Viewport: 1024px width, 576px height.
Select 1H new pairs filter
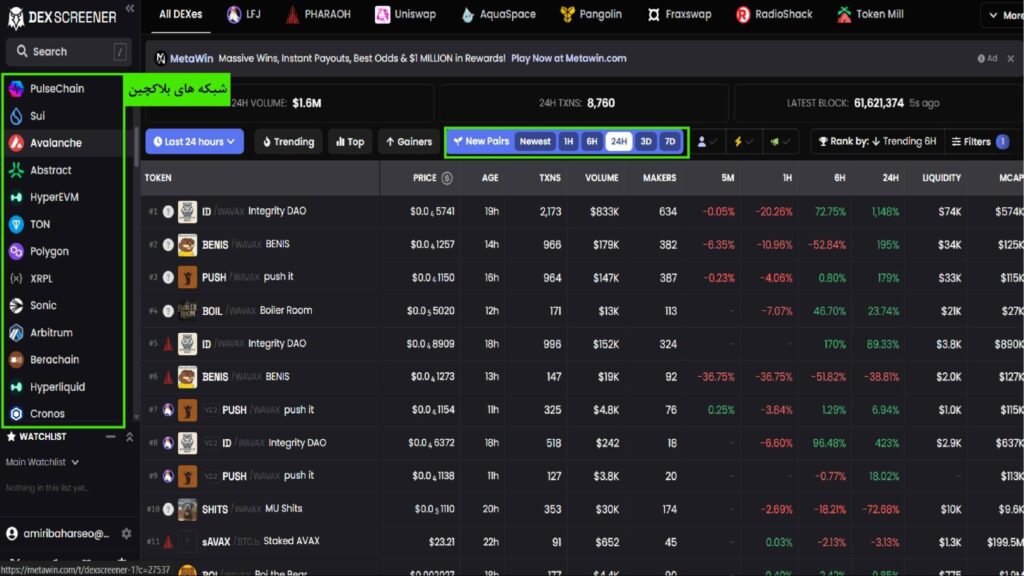pyautogui.click(x=568, y=142)
